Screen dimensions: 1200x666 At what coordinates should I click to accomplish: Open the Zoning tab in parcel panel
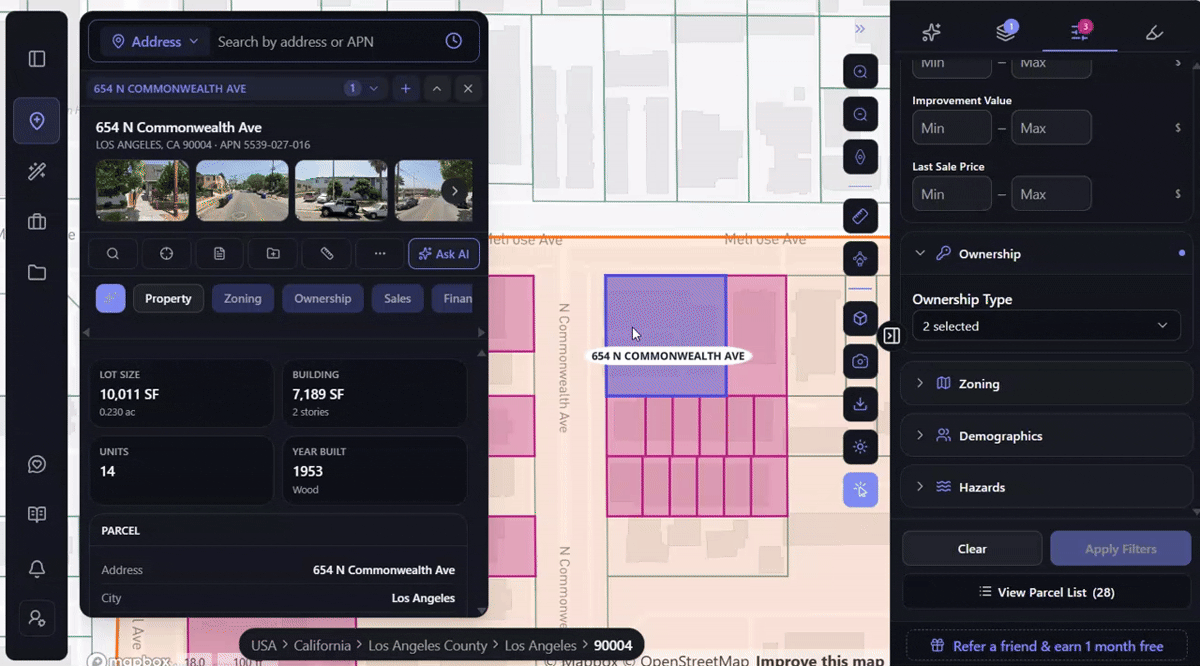coord(243,298)
